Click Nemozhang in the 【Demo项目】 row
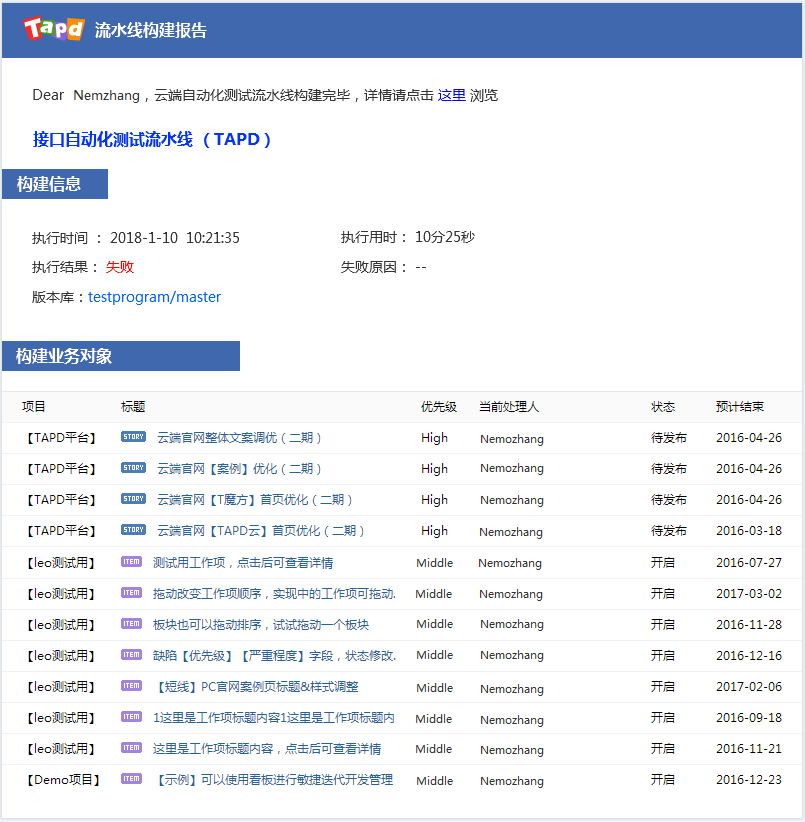This screenshot has height=822, width=805. 512,781
